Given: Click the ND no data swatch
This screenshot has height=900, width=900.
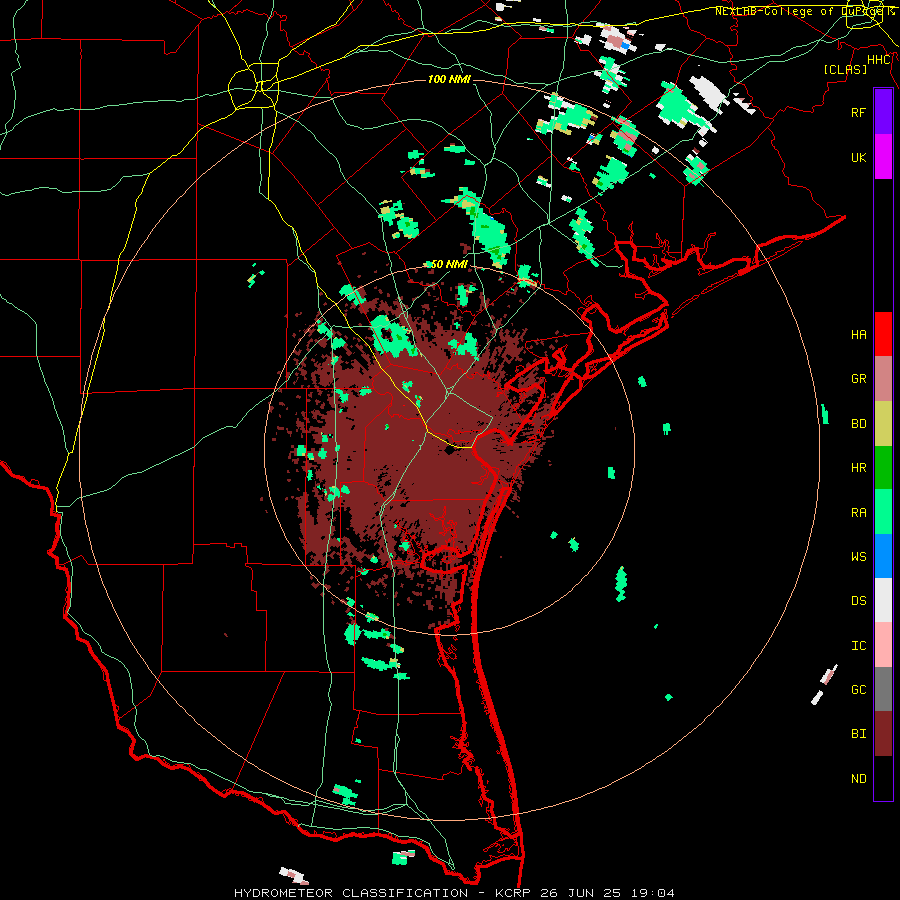Looking at the screenshot, I should click(883, 778).
